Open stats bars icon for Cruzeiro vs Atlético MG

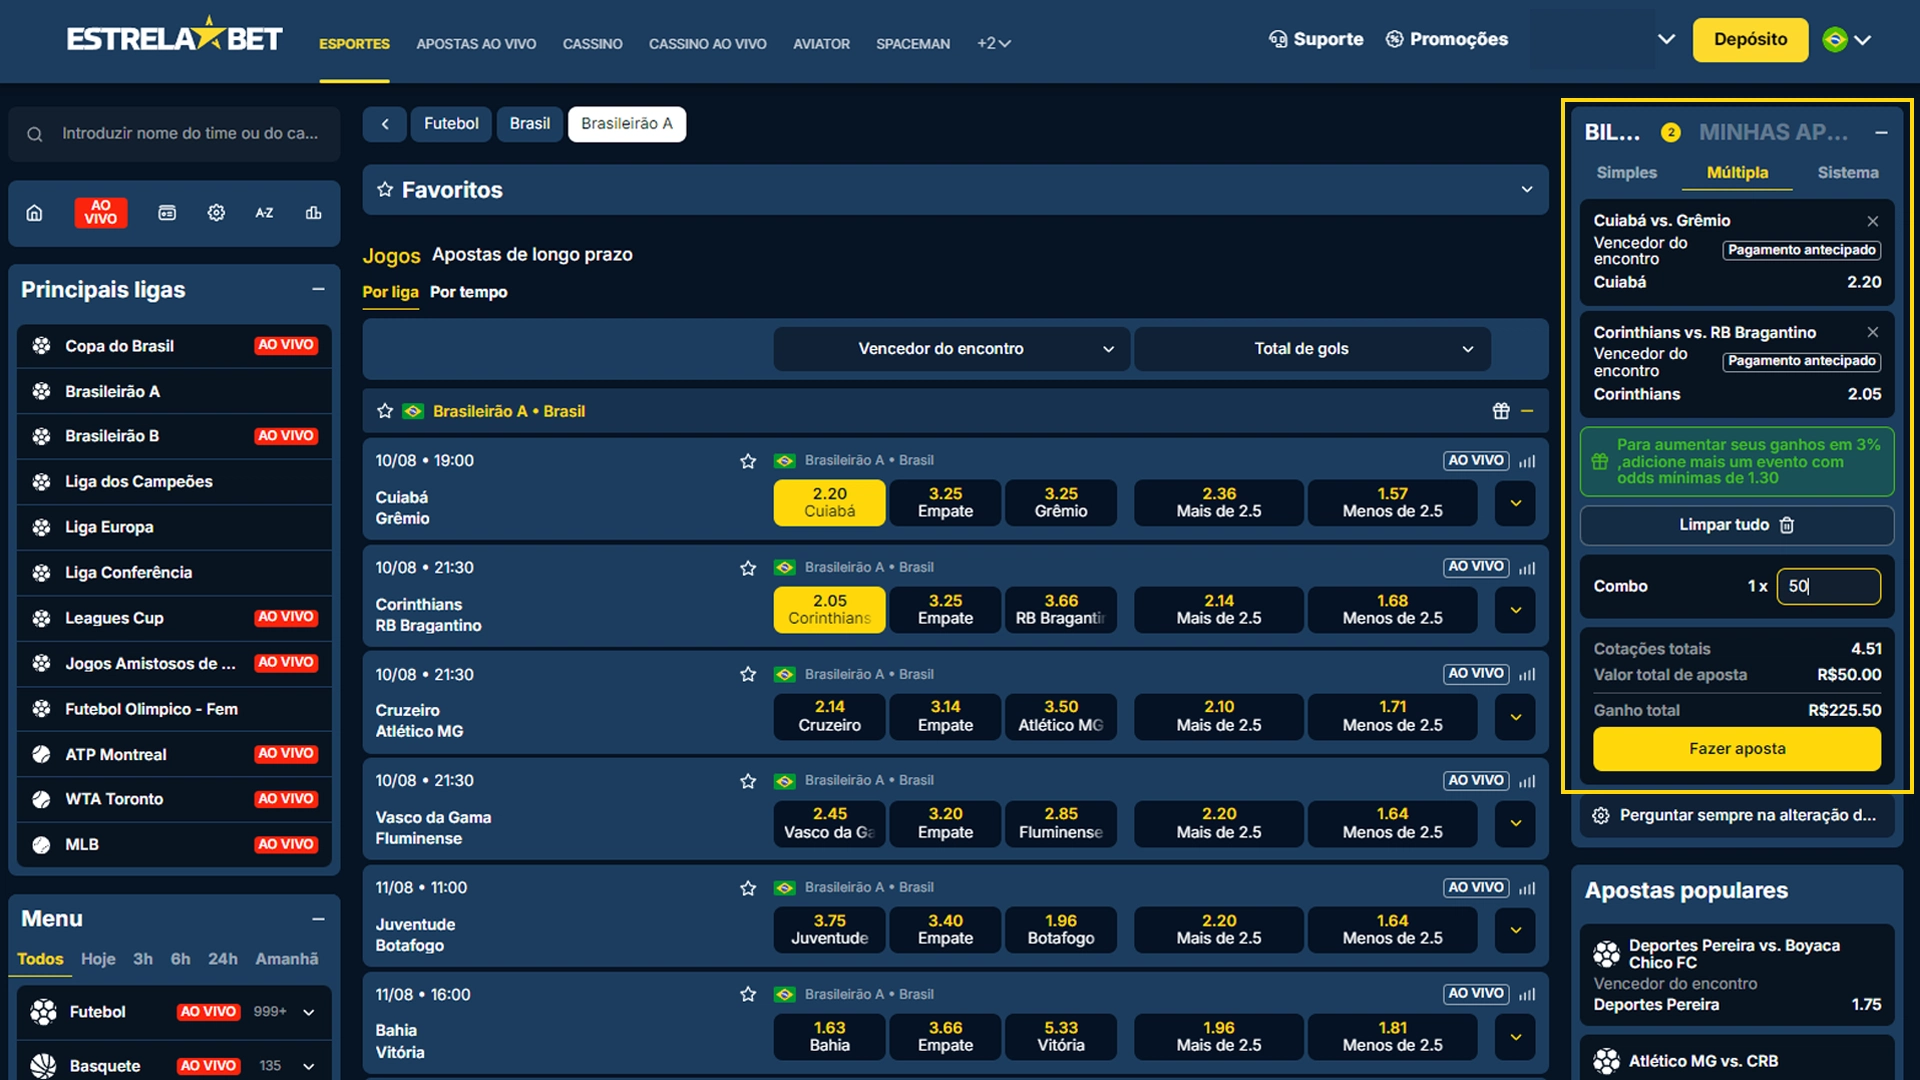1527,675
